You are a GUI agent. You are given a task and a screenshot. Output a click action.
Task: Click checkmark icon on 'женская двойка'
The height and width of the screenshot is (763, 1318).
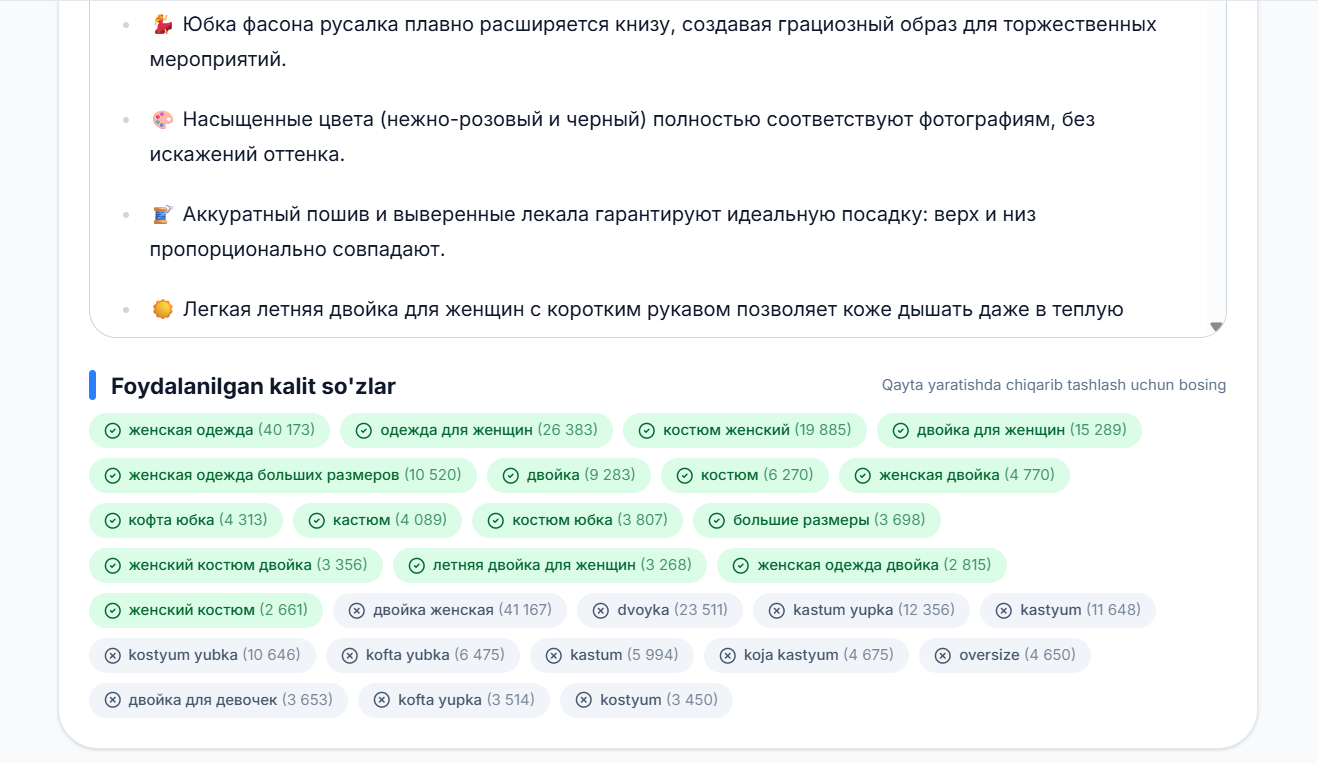tap(863, 475)
